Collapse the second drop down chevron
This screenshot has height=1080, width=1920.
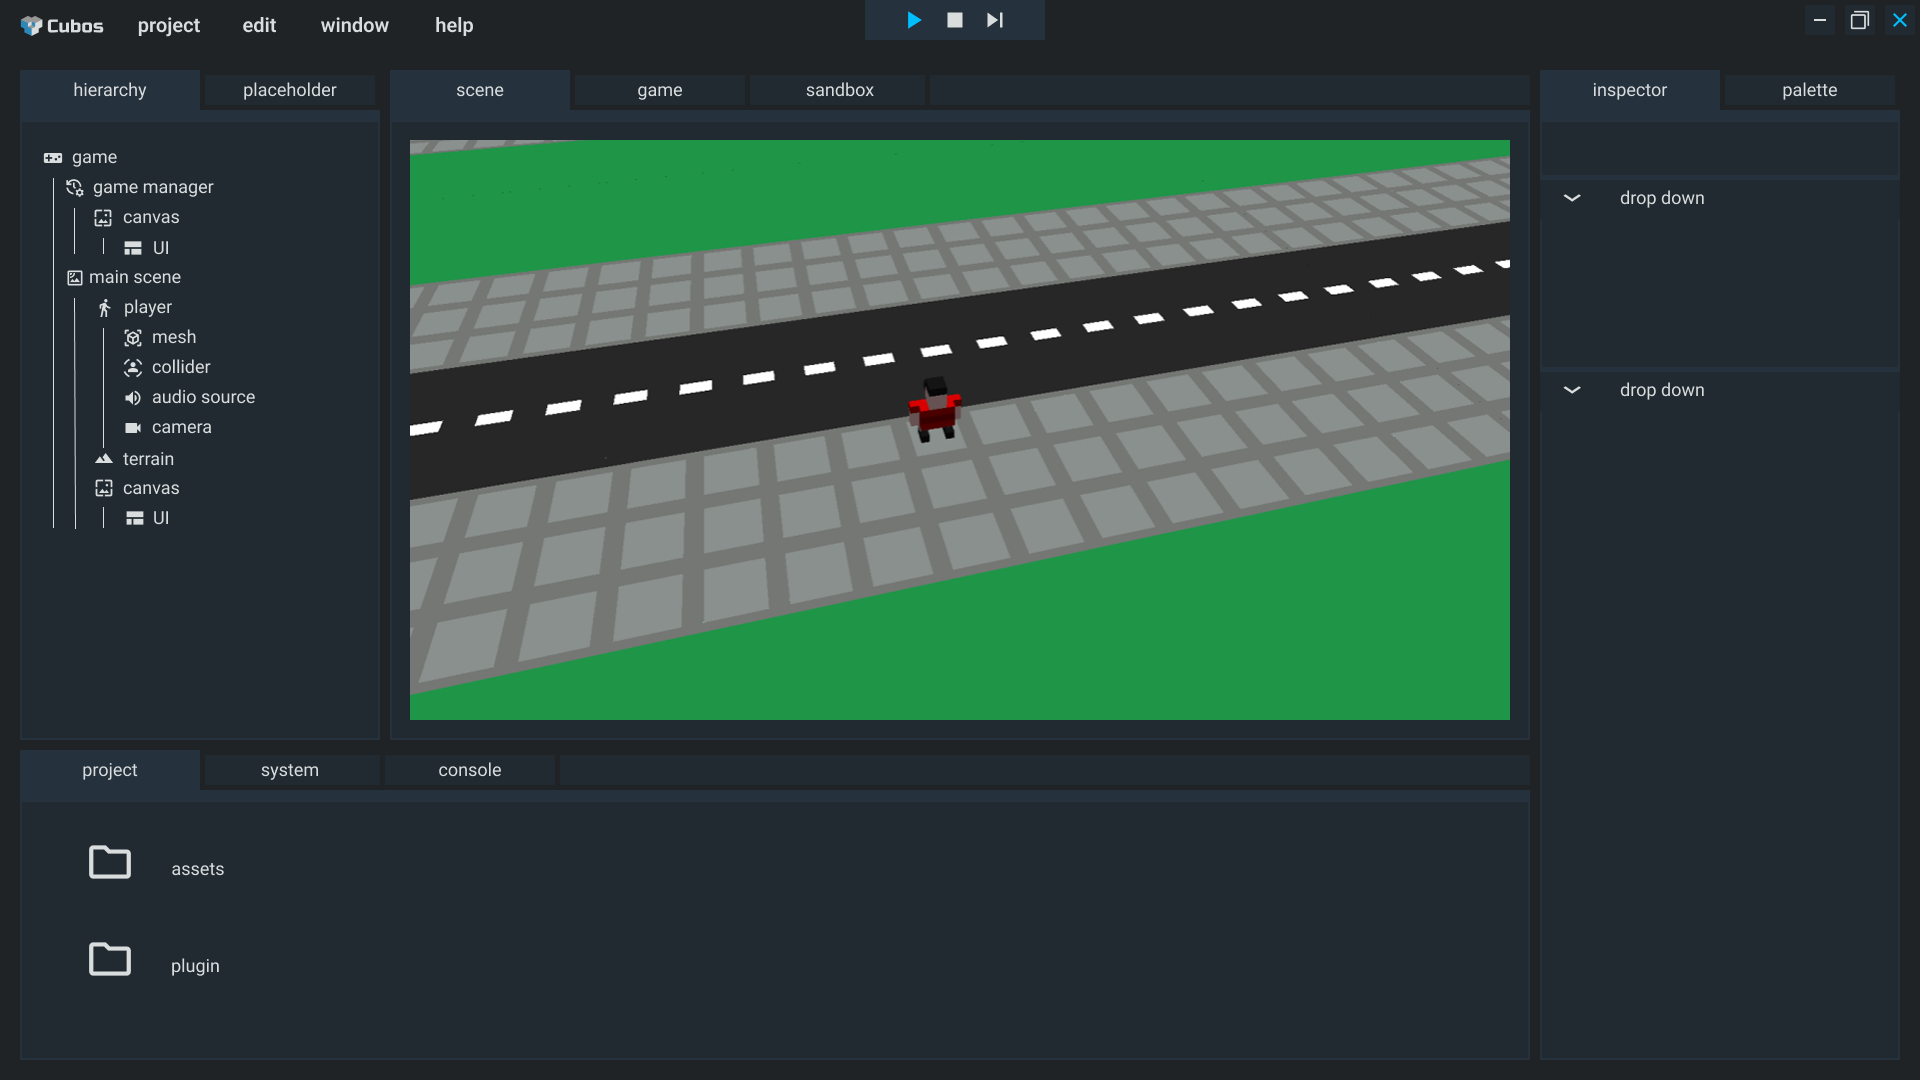[1572, 390]
